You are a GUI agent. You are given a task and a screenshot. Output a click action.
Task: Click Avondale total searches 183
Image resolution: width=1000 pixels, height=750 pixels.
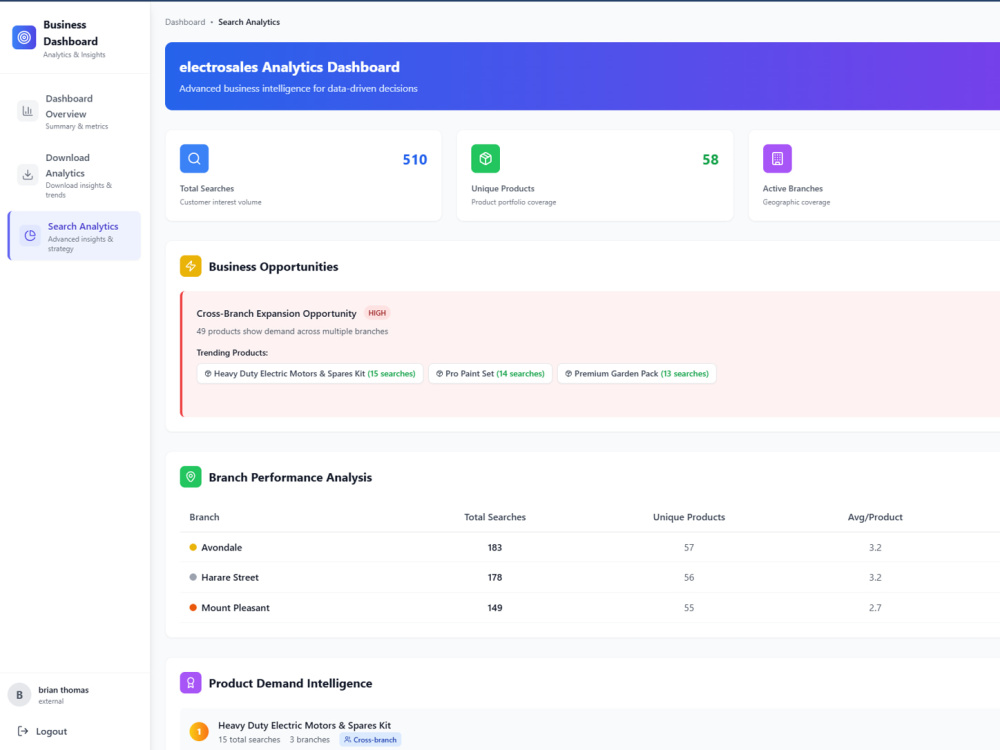click(x=495, y=547)
